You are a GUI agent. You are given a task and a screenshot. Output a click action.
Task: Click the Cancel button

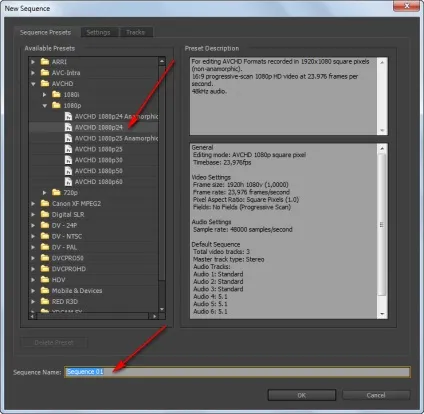376,395
